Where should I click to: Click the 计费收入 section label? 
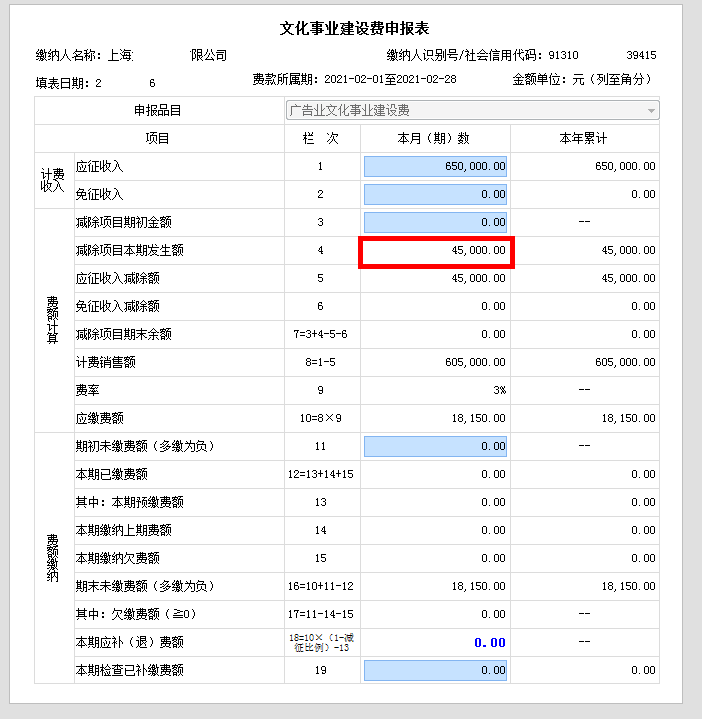click(x=53, y=180)
